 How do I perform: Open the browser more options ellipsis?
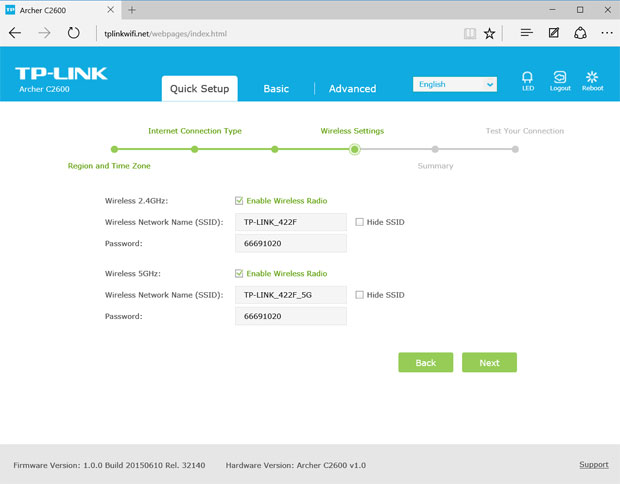(x=607, y=33)
